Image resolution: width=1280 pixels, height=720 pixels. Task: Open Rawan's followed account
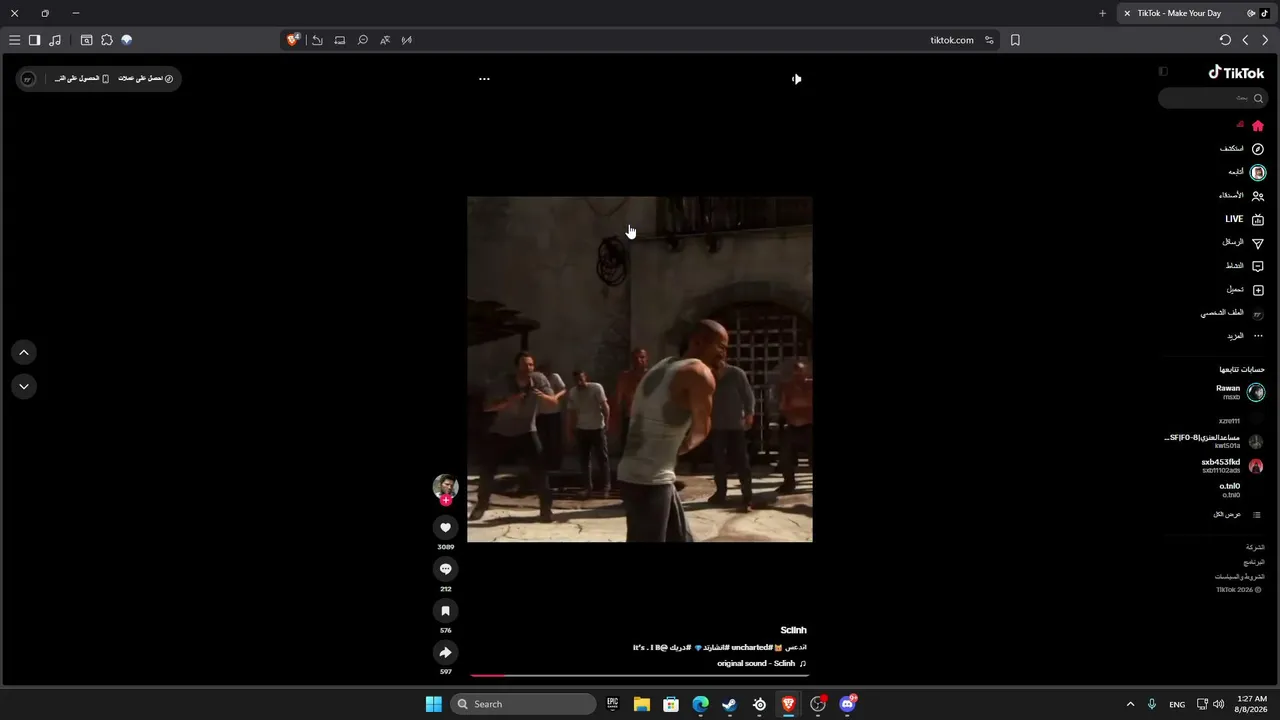pos(1240,392)
